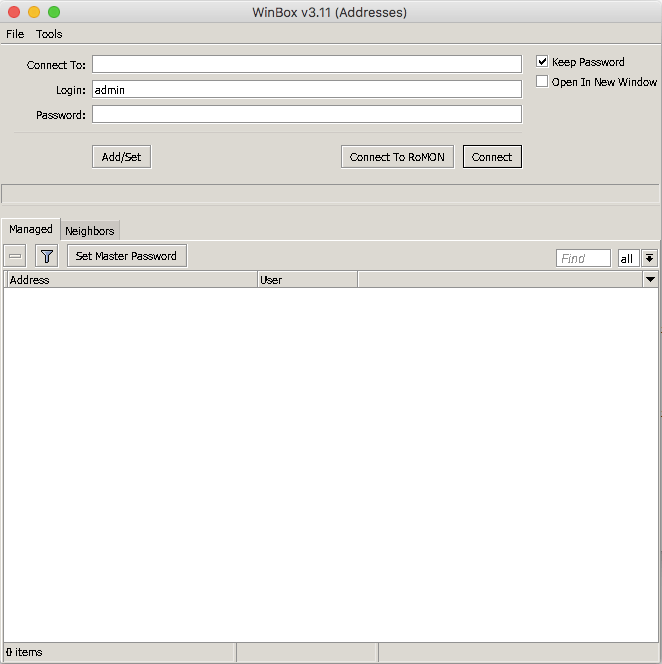Open the filter funnel icon
The height and width of the screenshot is (664, 662).
pyautogui.click(x=47, y=256)
